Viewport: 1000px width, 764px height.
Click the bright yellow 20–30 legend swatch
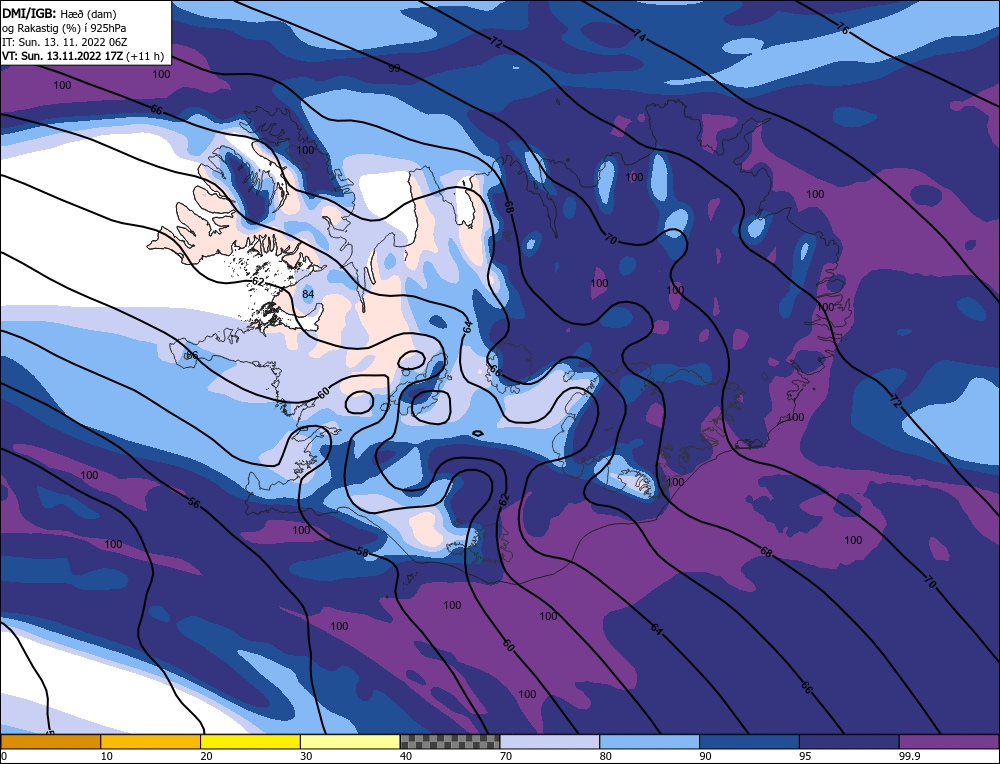(x=250, y=742)
